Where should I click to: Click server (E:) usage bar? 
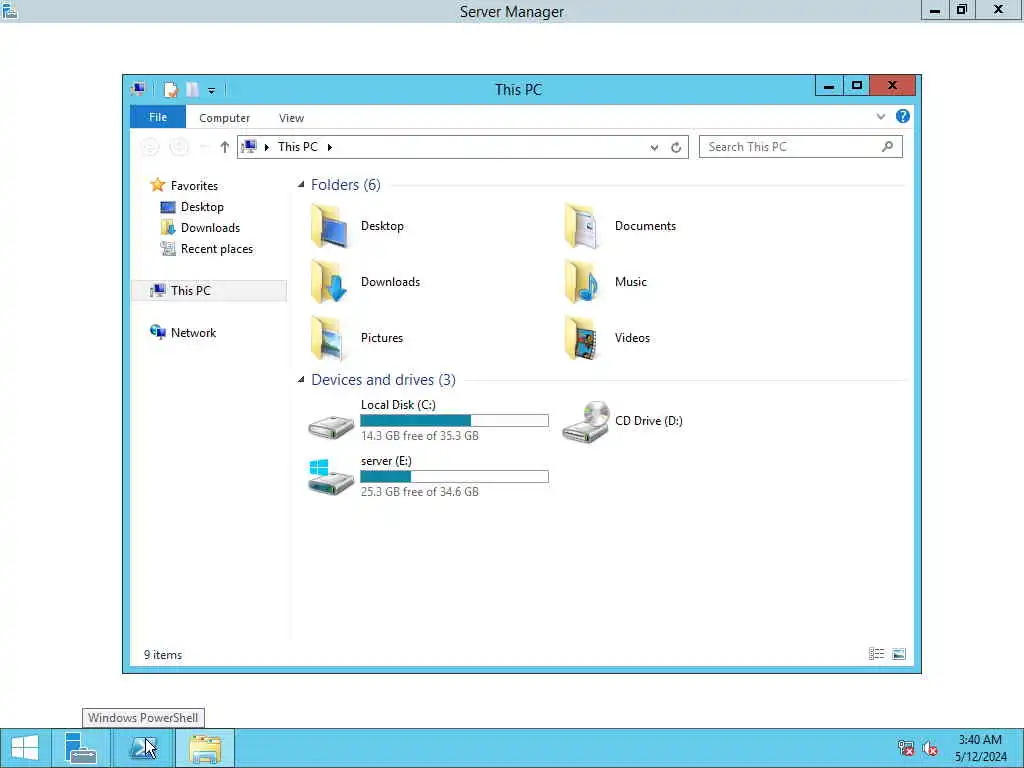point(455,477)
